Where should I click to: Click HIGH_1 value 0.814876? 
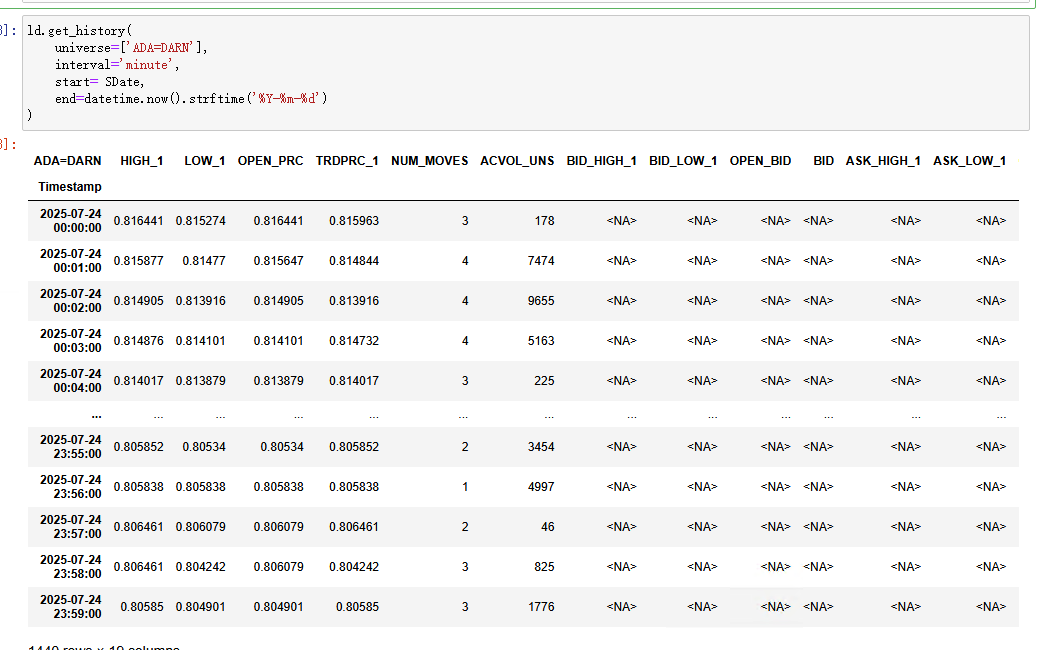(138, 341)
